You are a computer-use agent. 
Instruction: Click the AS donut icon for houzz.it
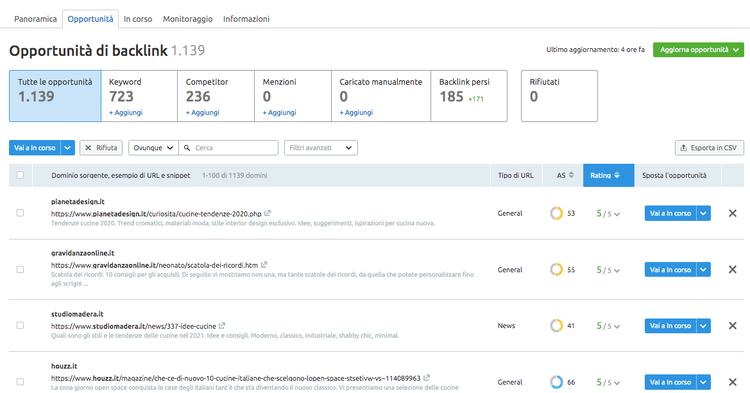tap(556, 382)
